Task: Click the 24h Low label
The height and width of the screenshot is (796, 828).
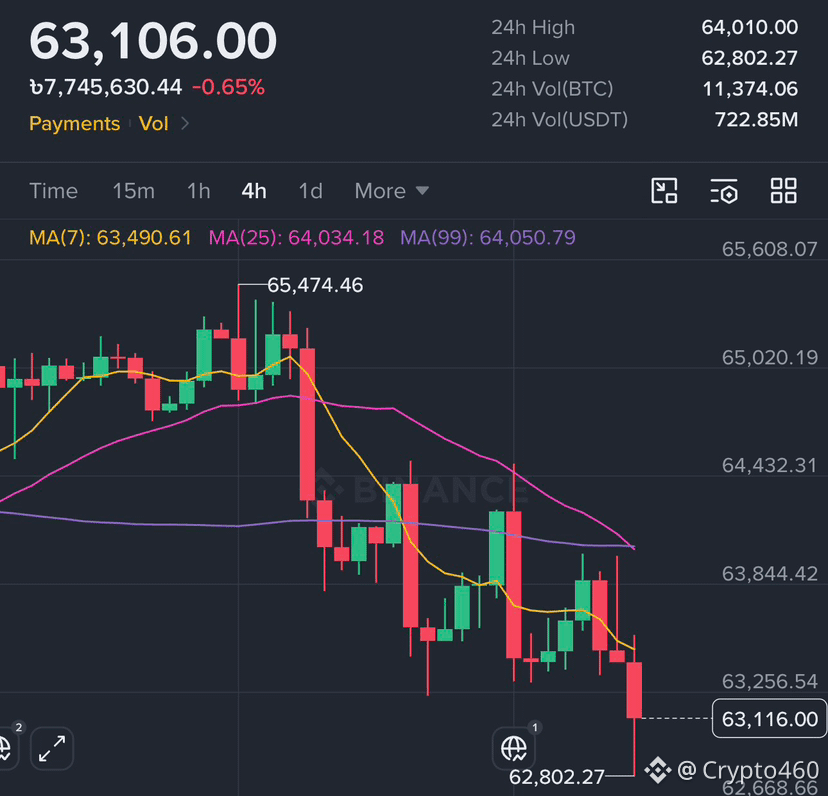Action: [530, 58]
